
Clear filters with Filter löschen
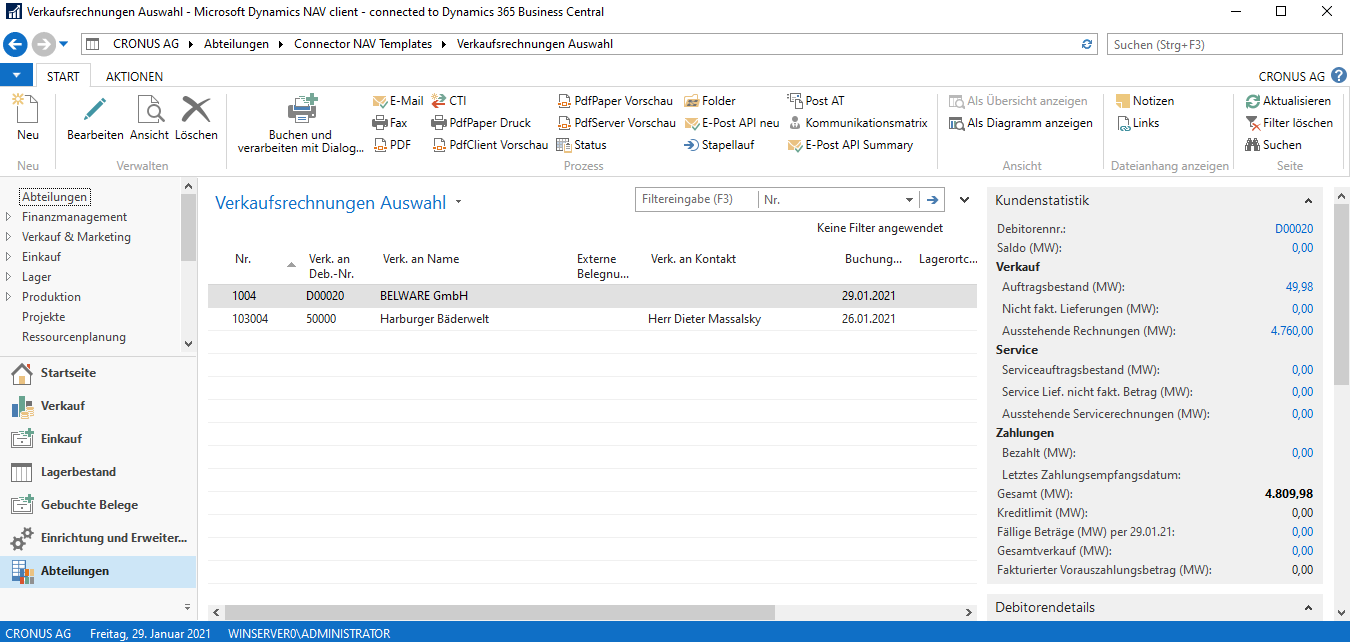(x=1289, y=123)
